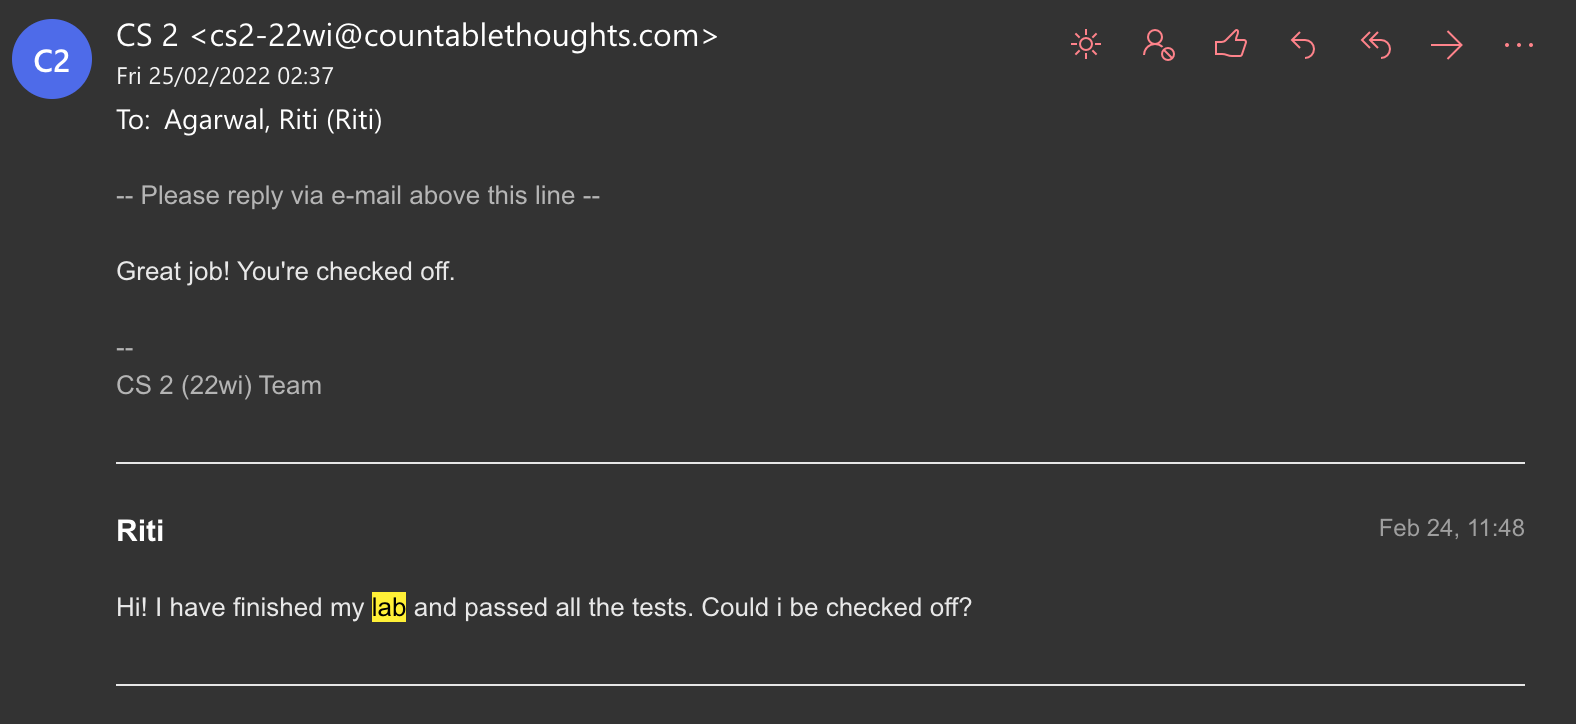The width and height of the screenshot is (1576, 724).
Task: Click the "Hi! I have finished my" text
Action: click(x=240, y=607)
